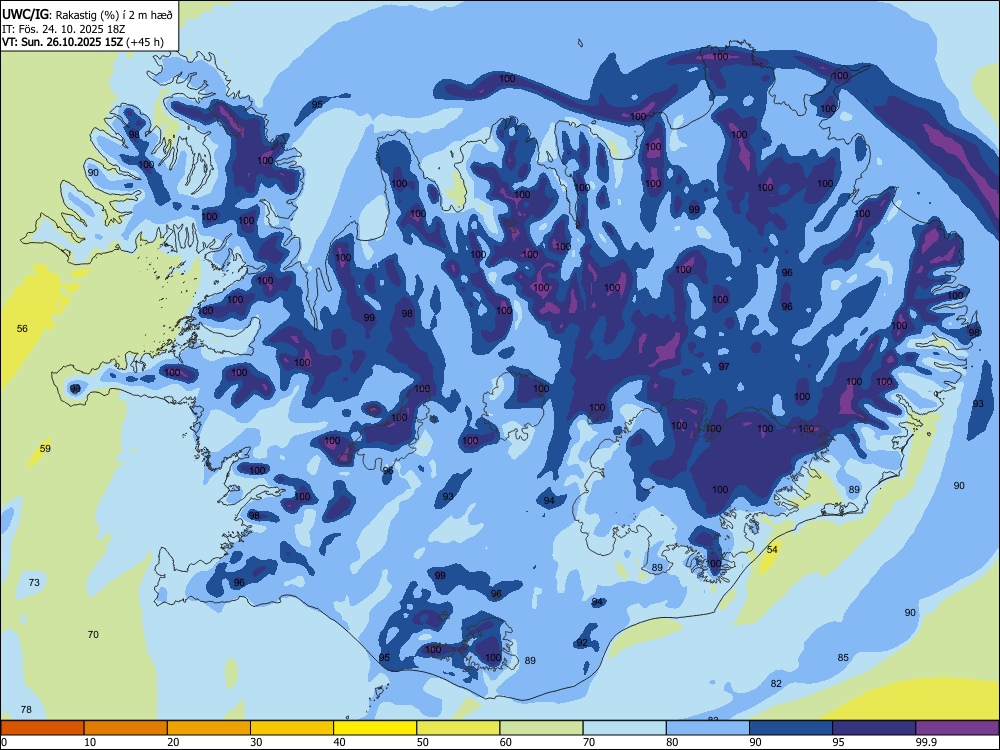
Task: Click the '10' tick label on the legend
Action: pos(90,742)
